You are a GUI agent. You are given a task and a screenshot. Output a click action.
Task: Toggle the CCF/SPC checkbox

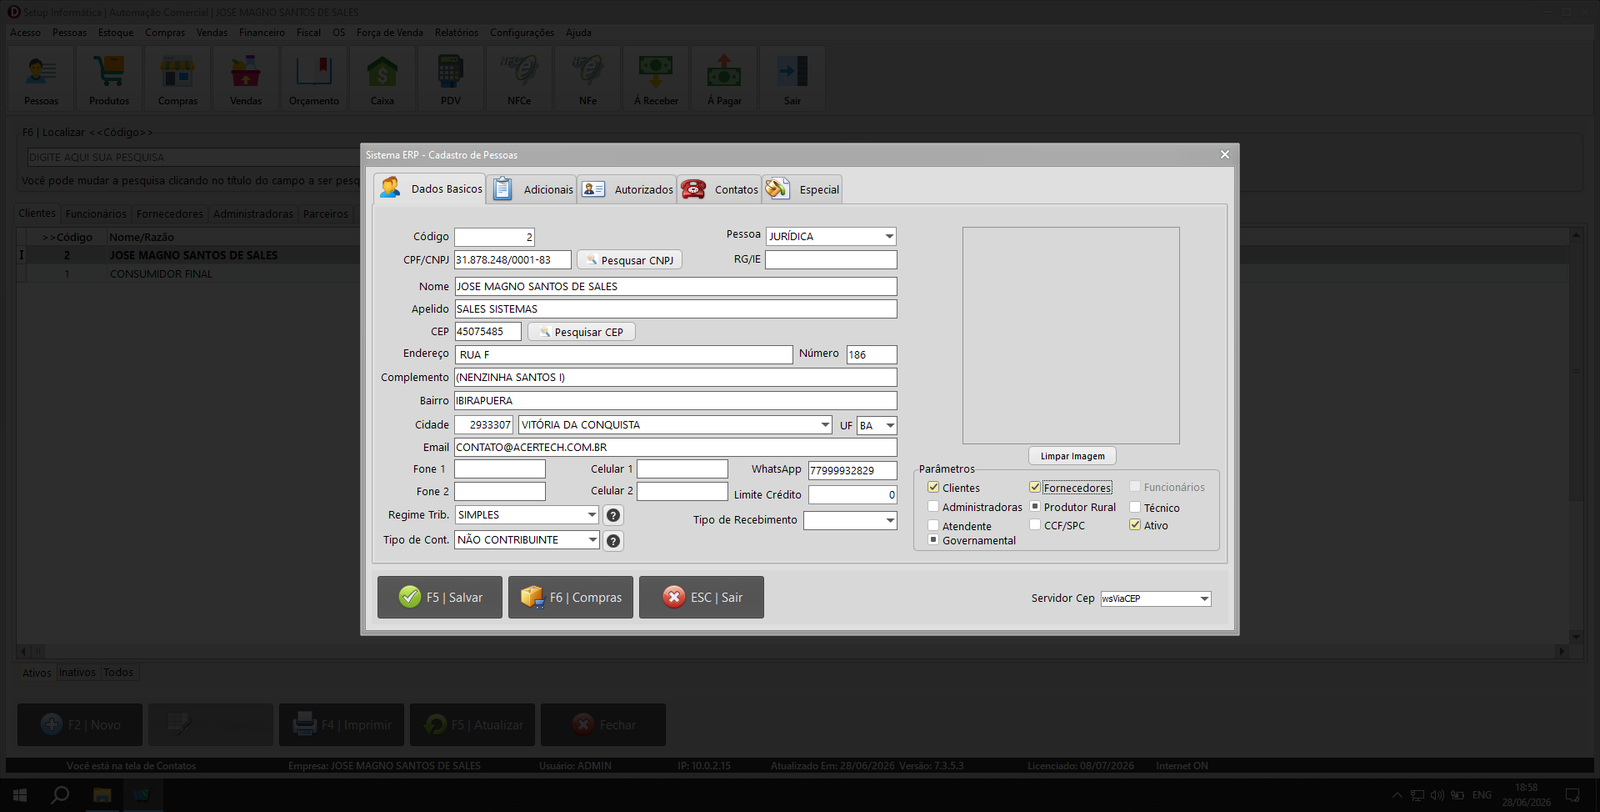pos(1035,524)
